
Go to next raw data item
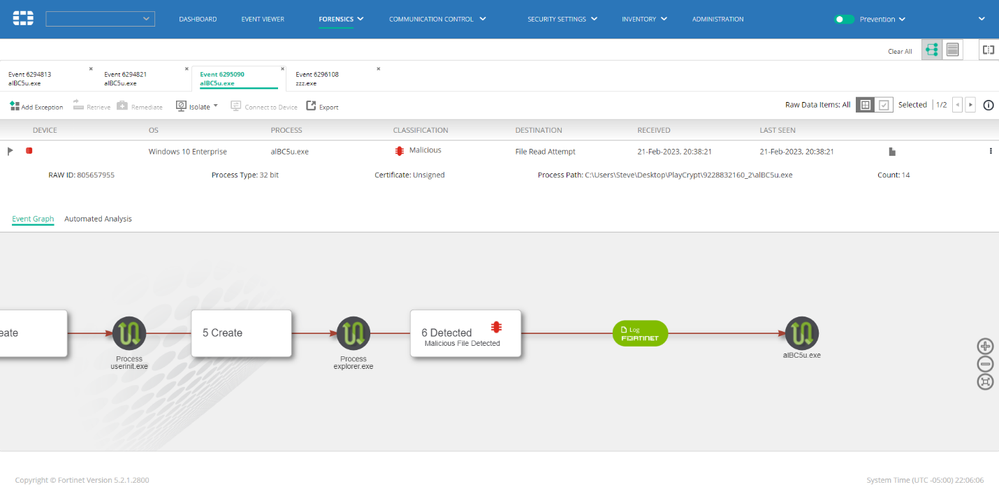click(x=970, y=105)
